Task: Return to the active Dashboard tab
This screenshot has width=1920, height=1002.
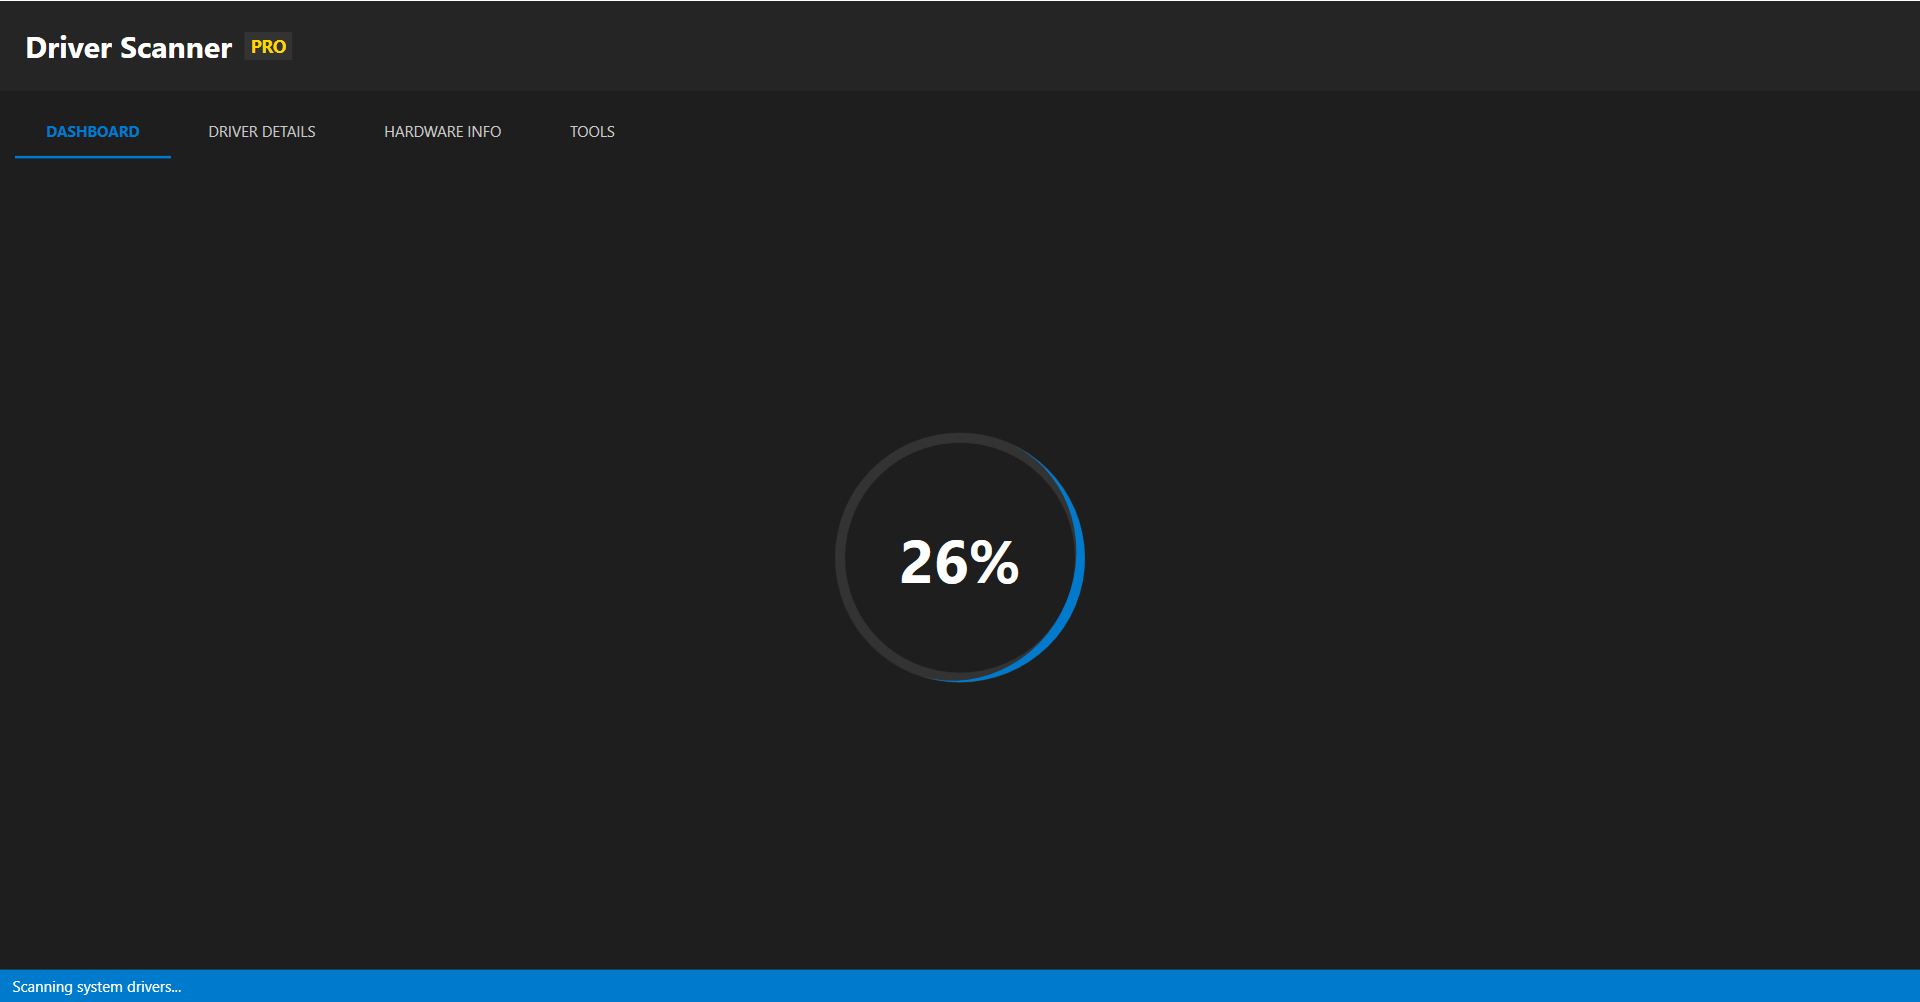Action: coord(92,132)
